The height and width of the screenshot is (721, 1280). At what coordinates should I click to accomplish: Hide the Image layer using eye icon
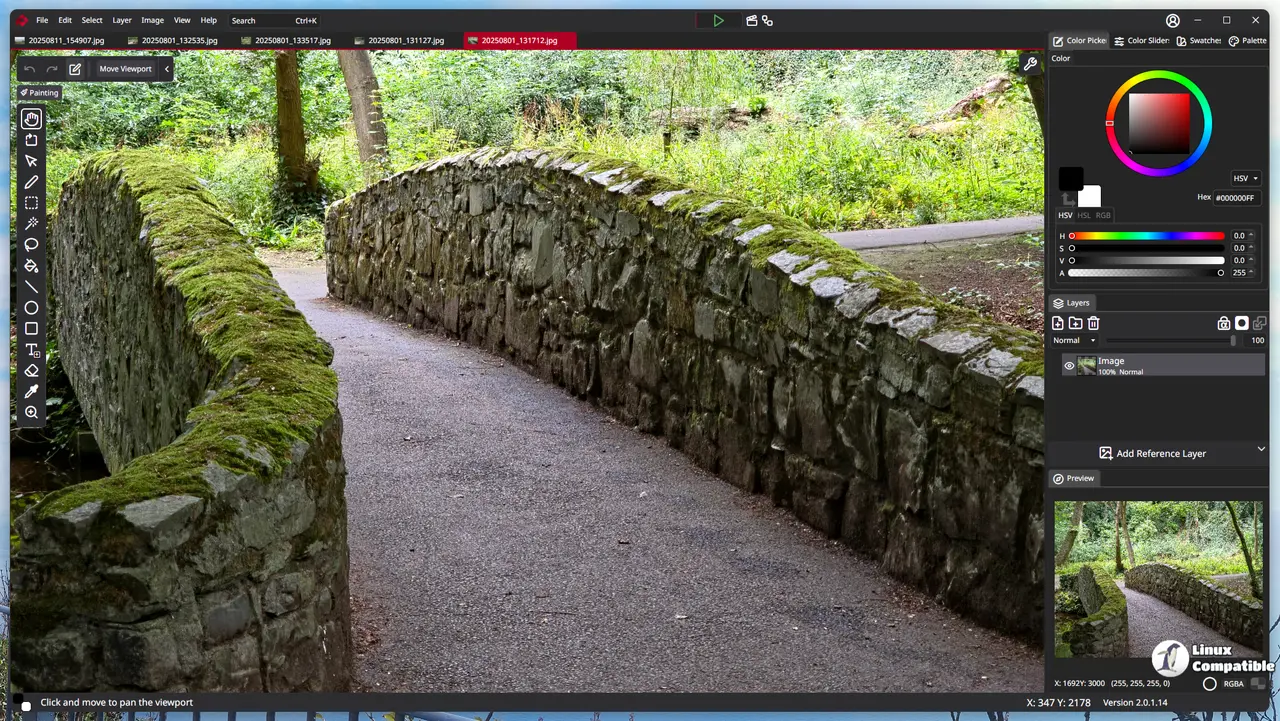tap(1068, 366)
